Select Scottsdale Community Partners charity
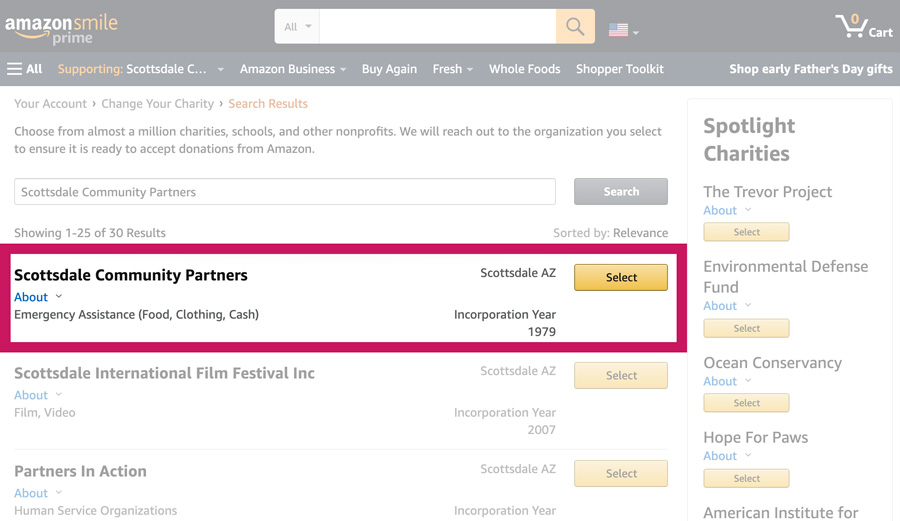The height and width of the screenshot is (521, 900). pyautogui.click(x=620, y=277)
